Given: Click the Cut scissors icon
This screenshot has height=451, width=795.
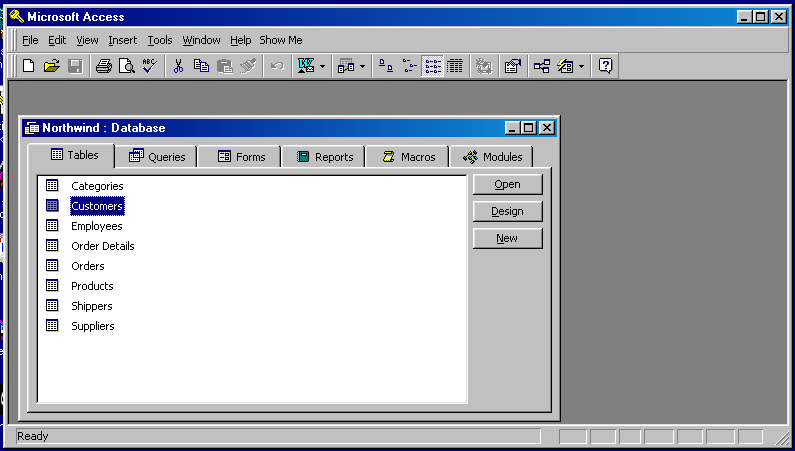Looking at the screenshot, I should click(178, 66).
